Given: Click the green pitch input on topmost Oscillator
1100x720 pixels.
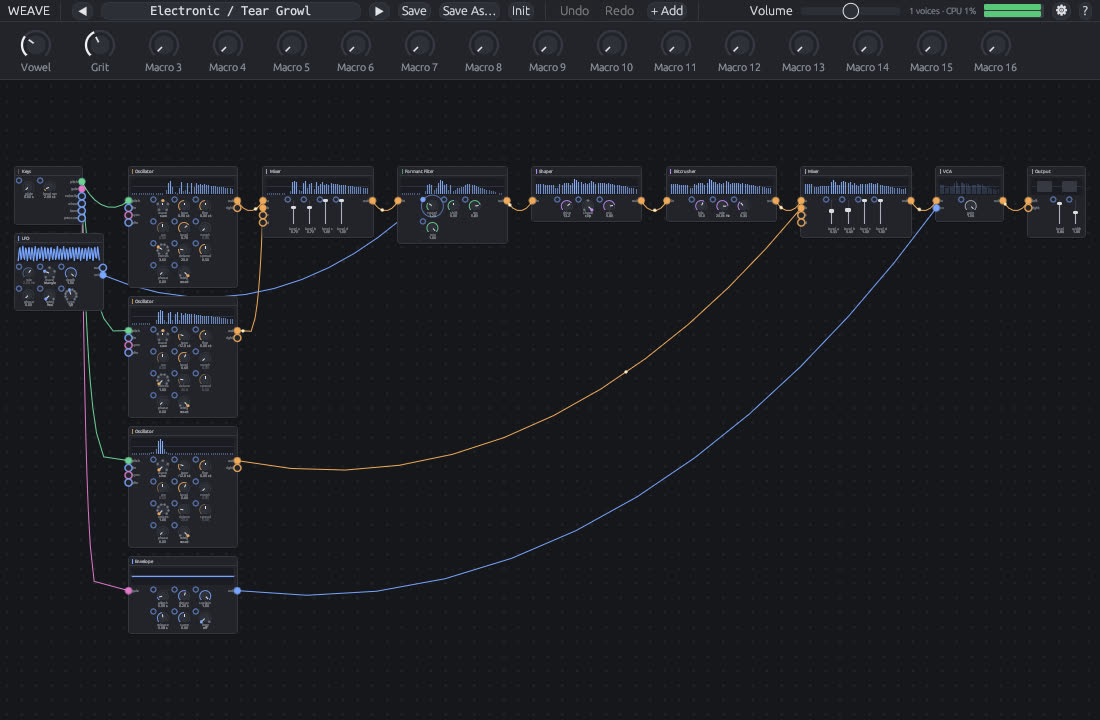Looking at the screenshot, I should coord(128,201).
